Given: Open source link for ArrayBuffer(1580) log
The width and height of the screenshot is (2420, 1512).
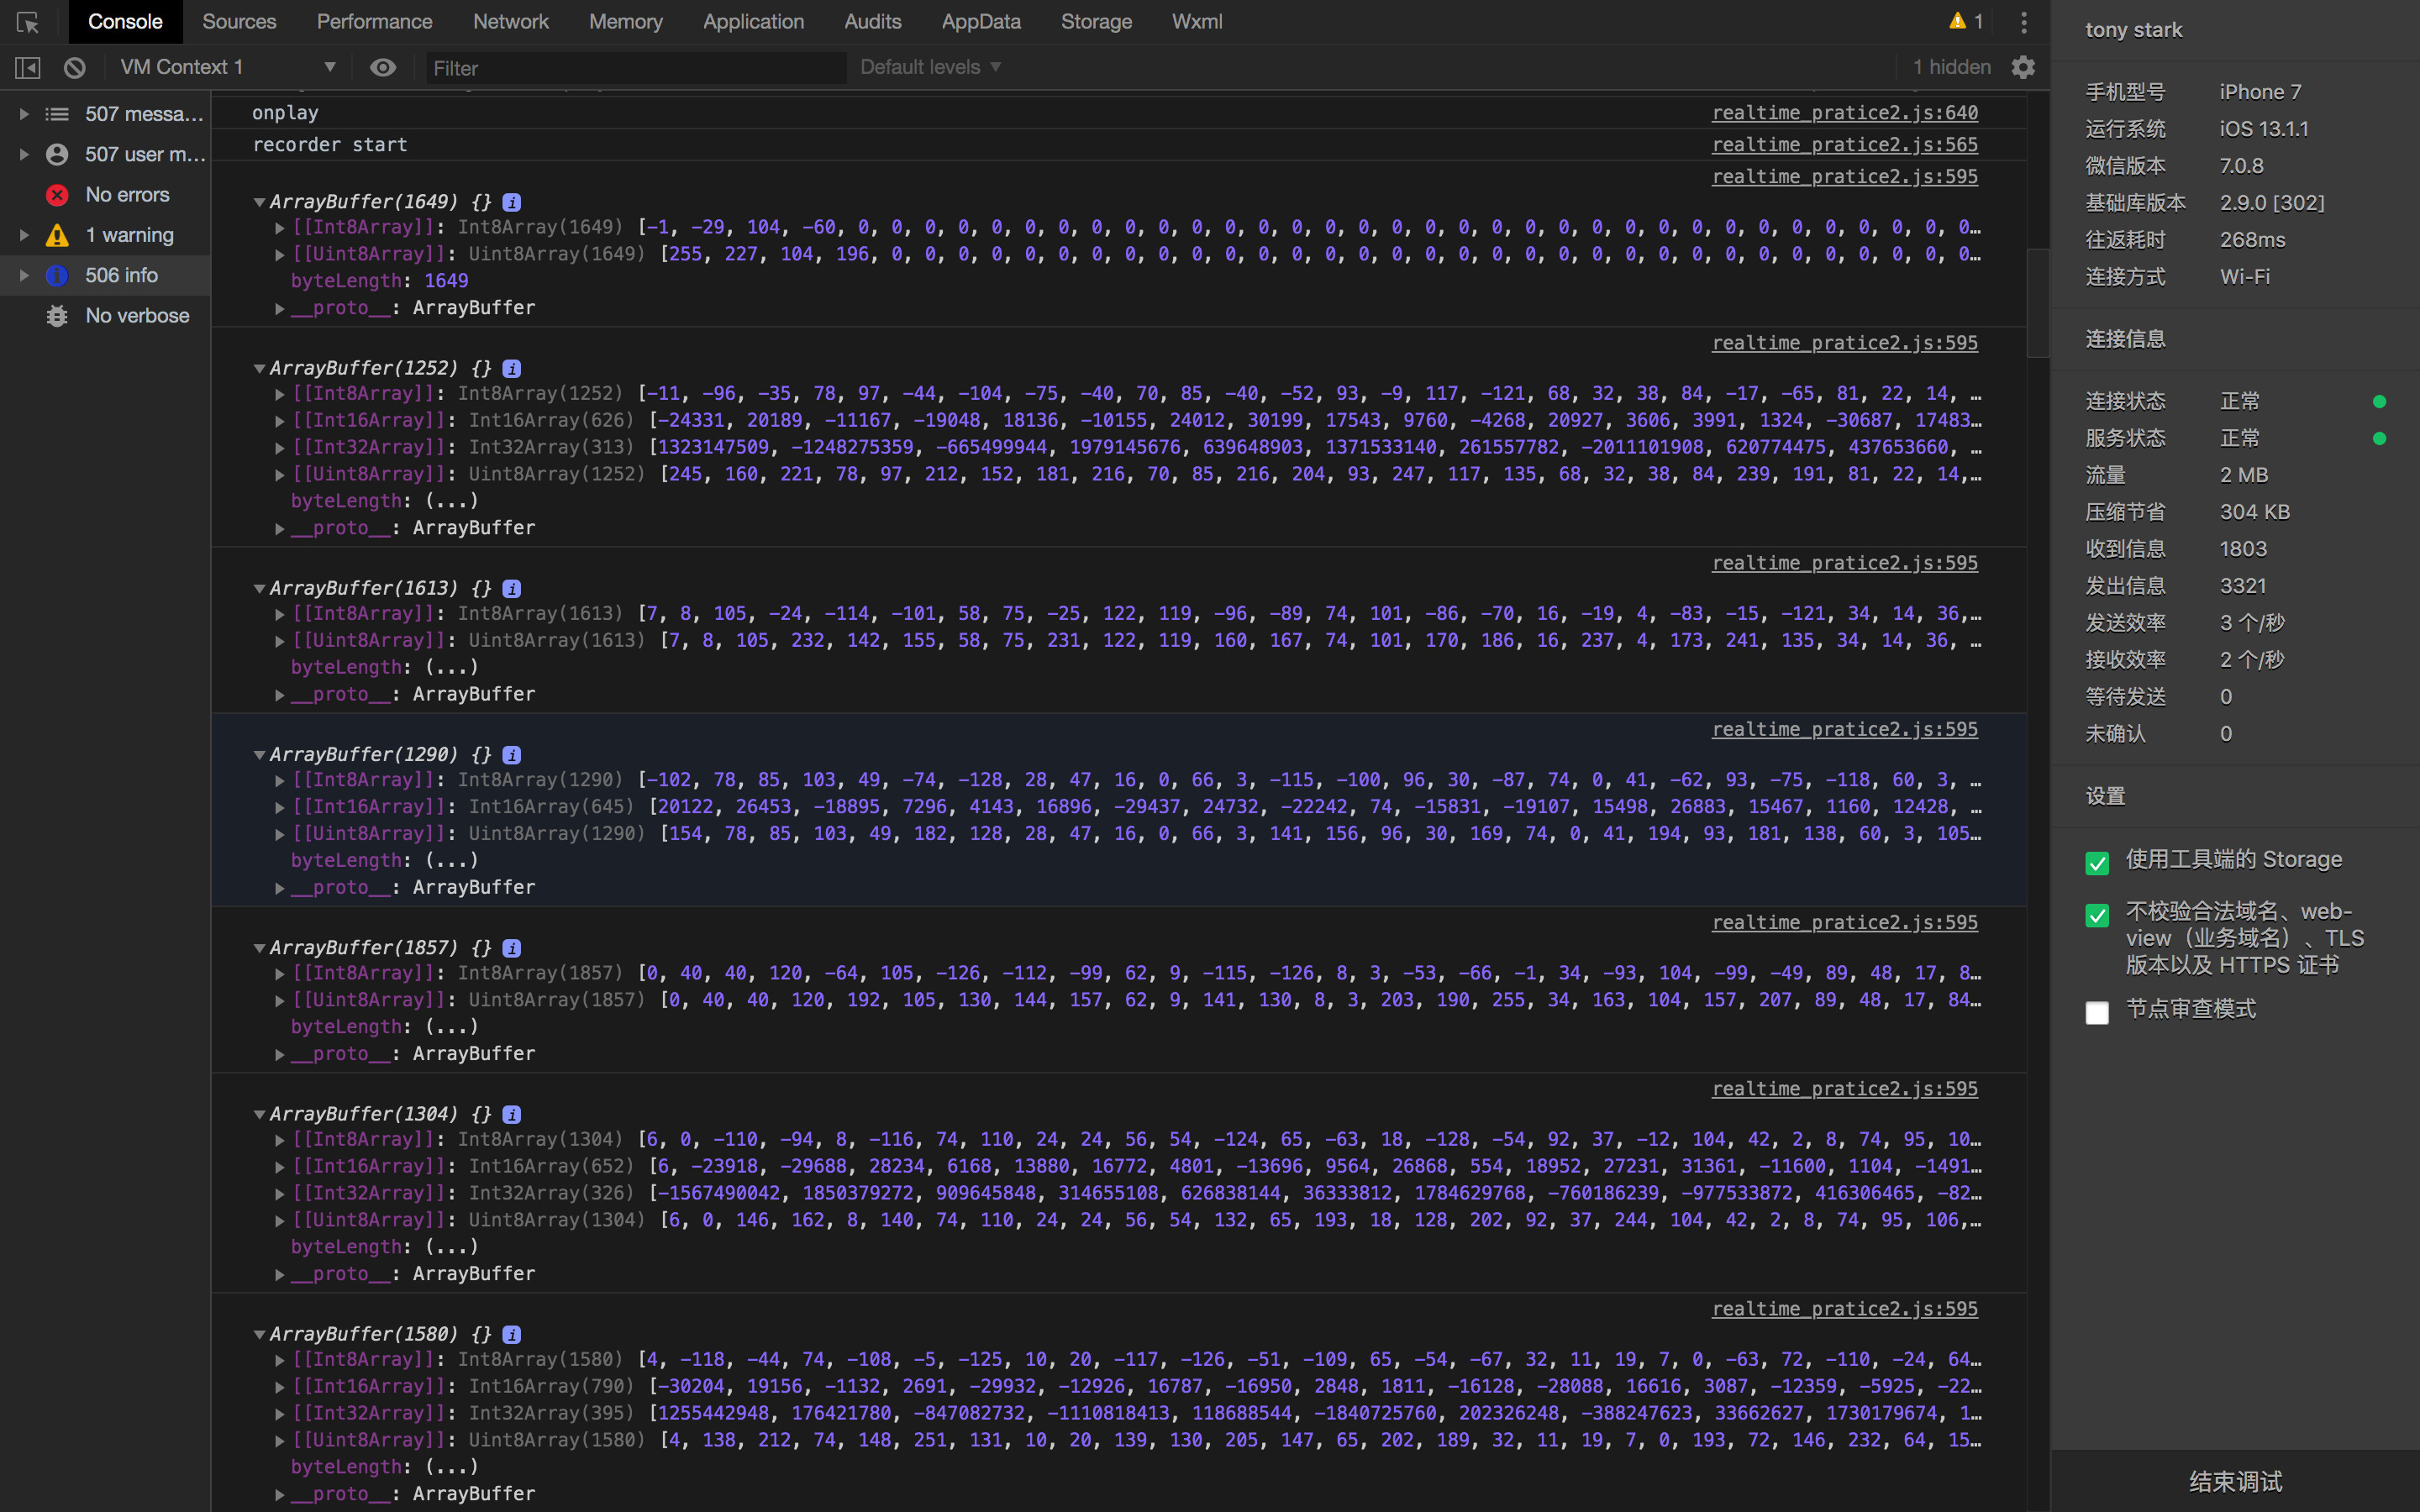Looking at the screenshot, I should (x=1845, y=1309).
